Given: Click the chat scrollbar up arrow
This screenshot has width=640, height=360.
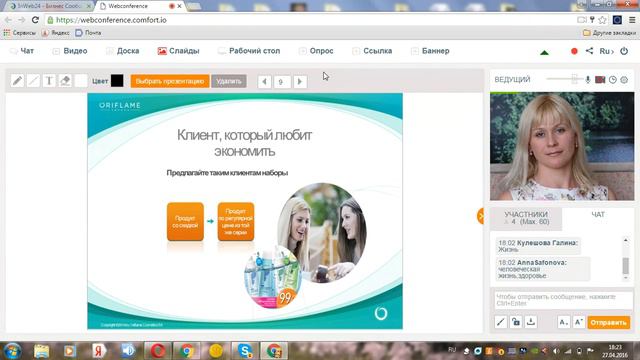Looking at the screenshot, I should point(626,240).
